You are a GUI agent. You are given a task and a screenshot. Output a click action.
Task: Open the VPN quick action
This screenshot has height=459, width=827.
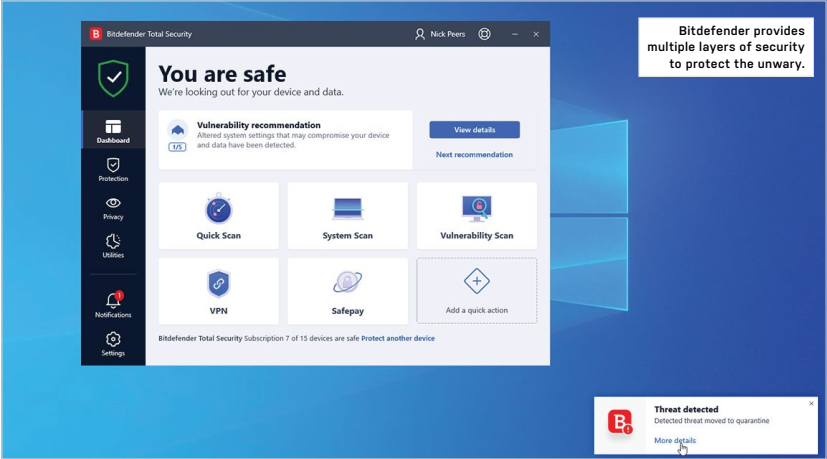click(218, 291)
